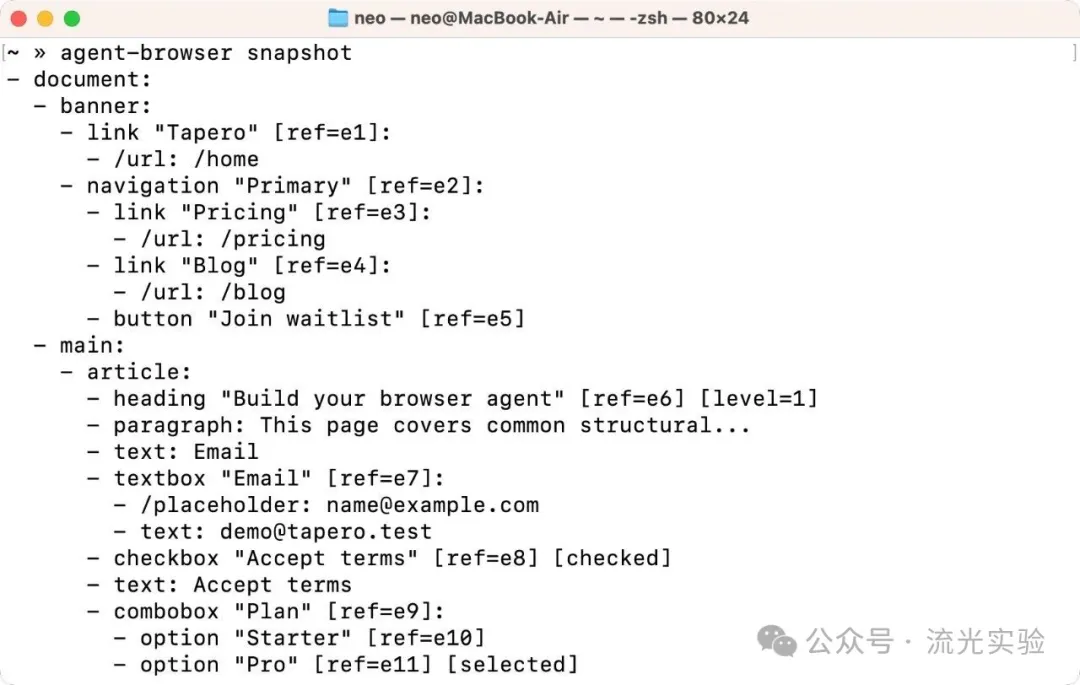
Task: Click the 'agent-browser snapshot' command text
Action: coord(206,53)
